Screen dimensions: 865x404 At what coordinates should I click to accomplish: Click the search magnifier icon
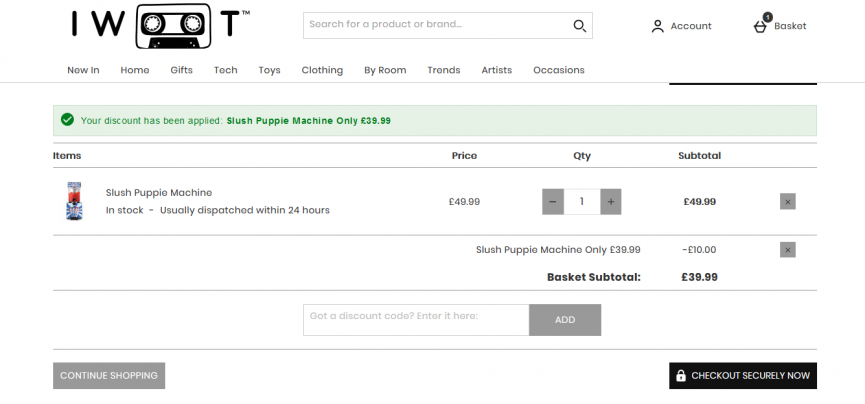579,26
